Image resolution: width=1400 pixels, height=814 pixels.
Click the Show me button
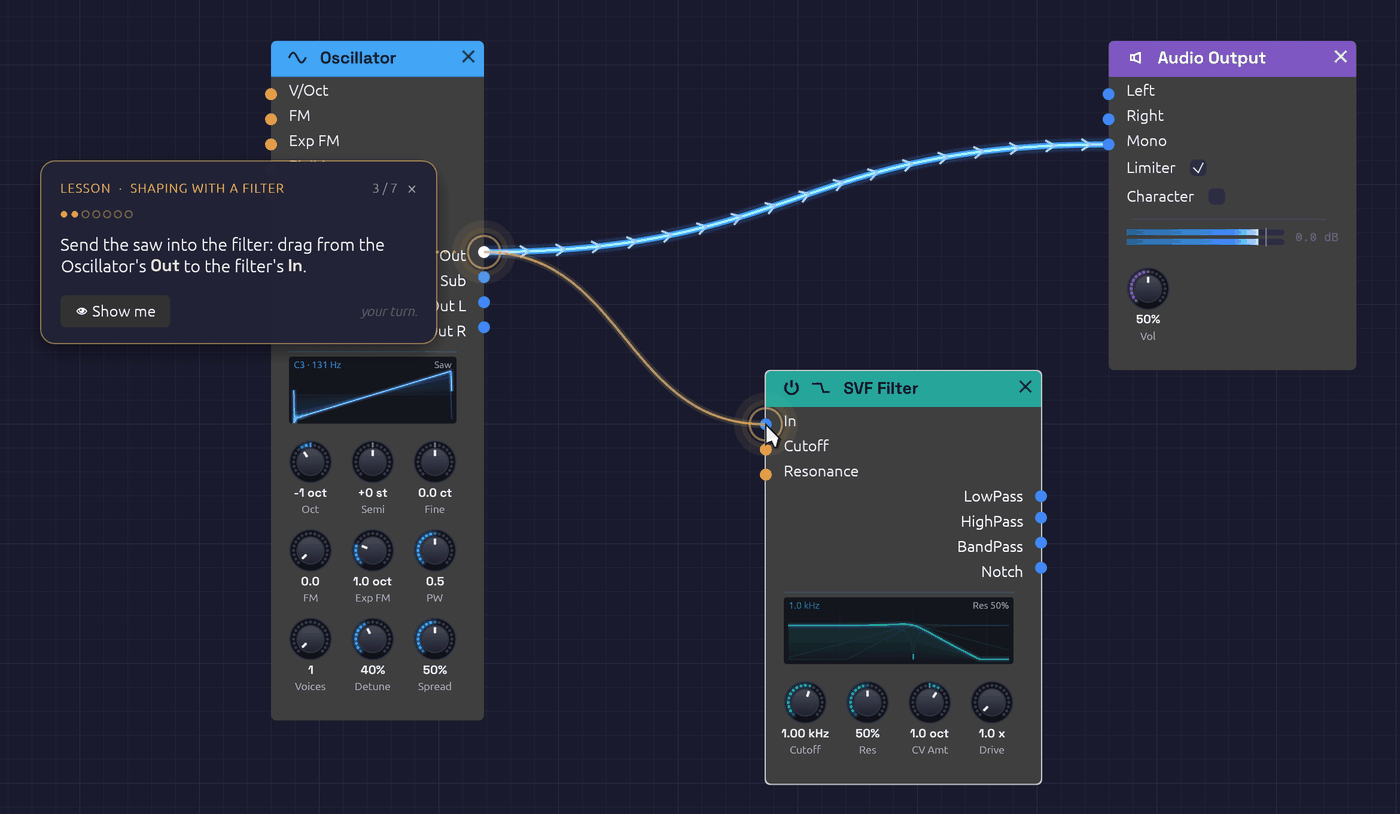(x=115, y=311)
